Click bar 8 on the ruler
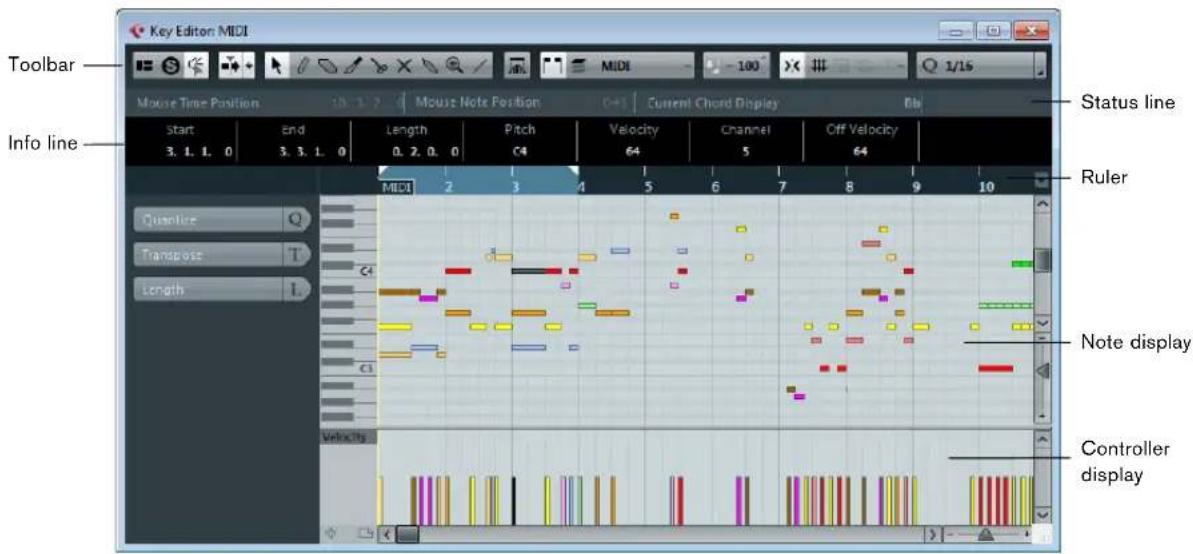 tap(849, 186)
